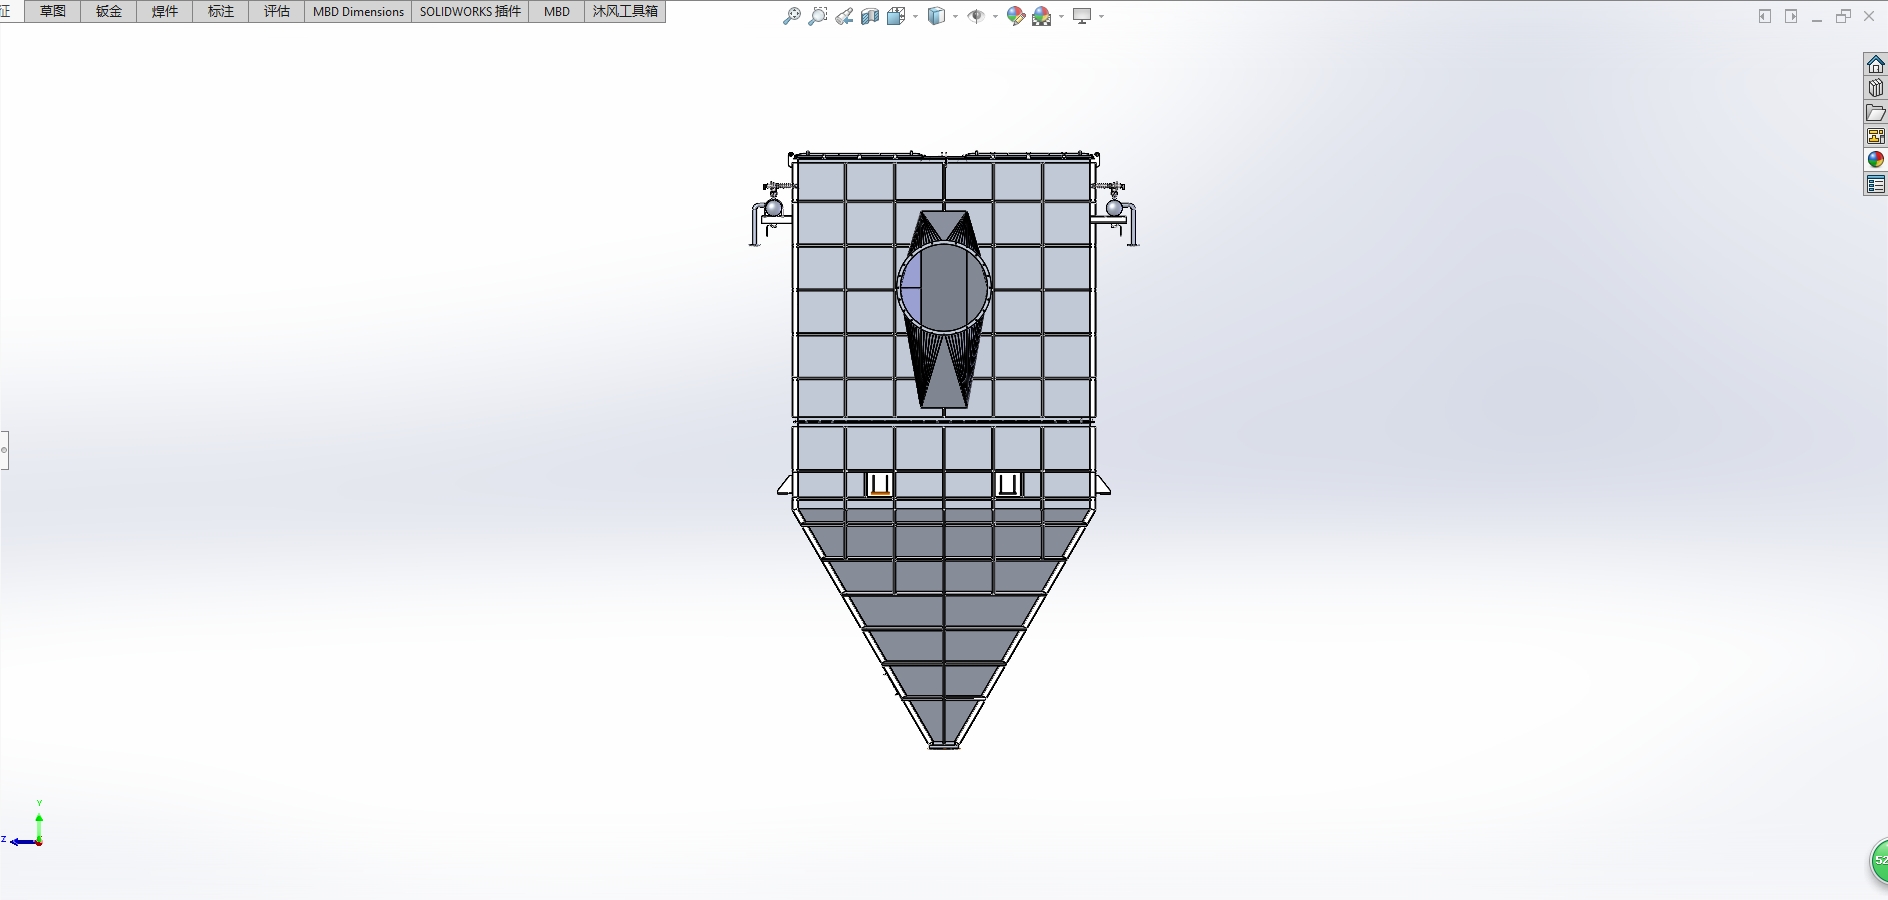Open the 沐风工具箱 tab
This screenshot has width=1888, height=900.
point(625,11)
